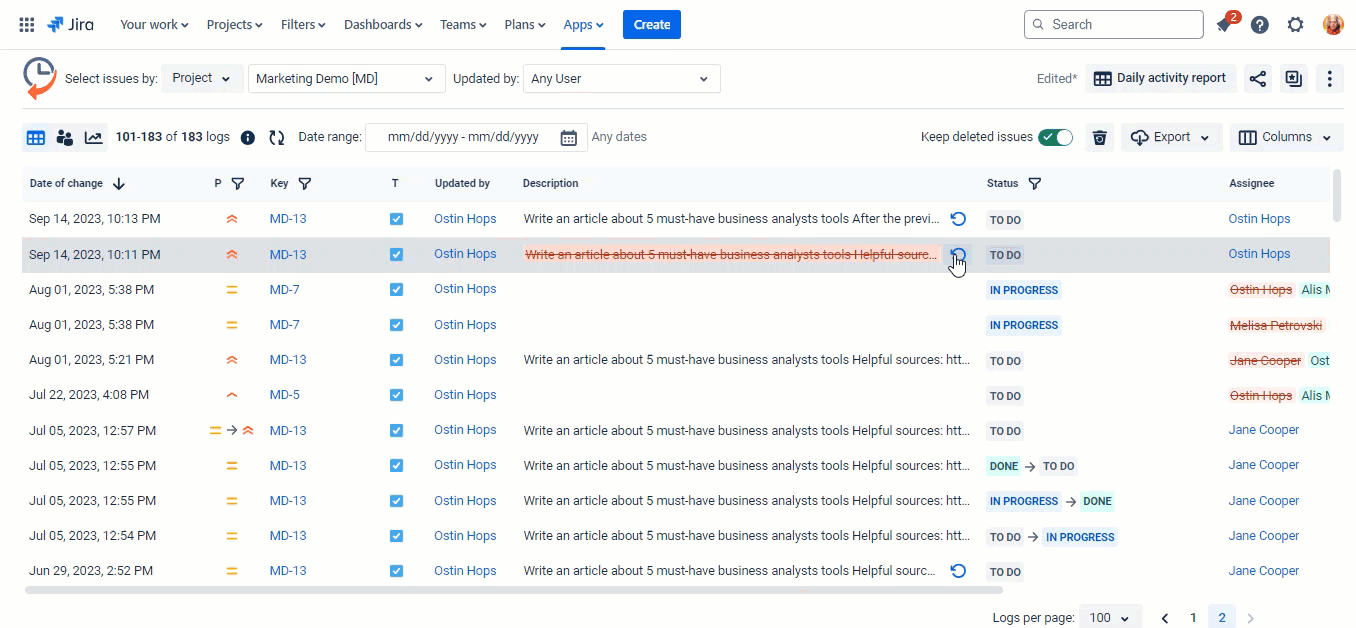Screen dimensions: 1356x628
Task: Expand the Columns dropdown
Action: [x=1285, y=138]
